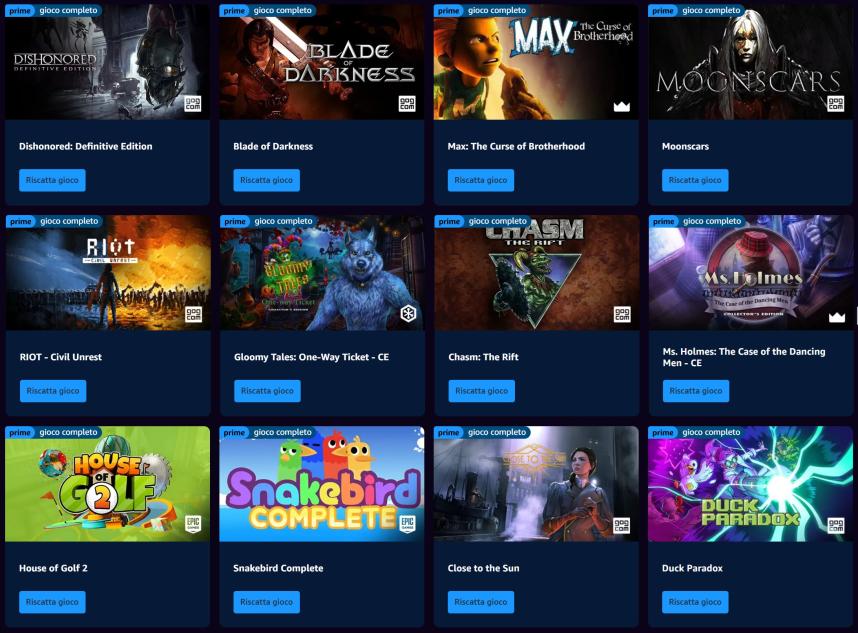This screenshot has width=858, height=633.
Task: Click the GOG icon on the Duck Paradox card
Action: click(x=836, y=525)
